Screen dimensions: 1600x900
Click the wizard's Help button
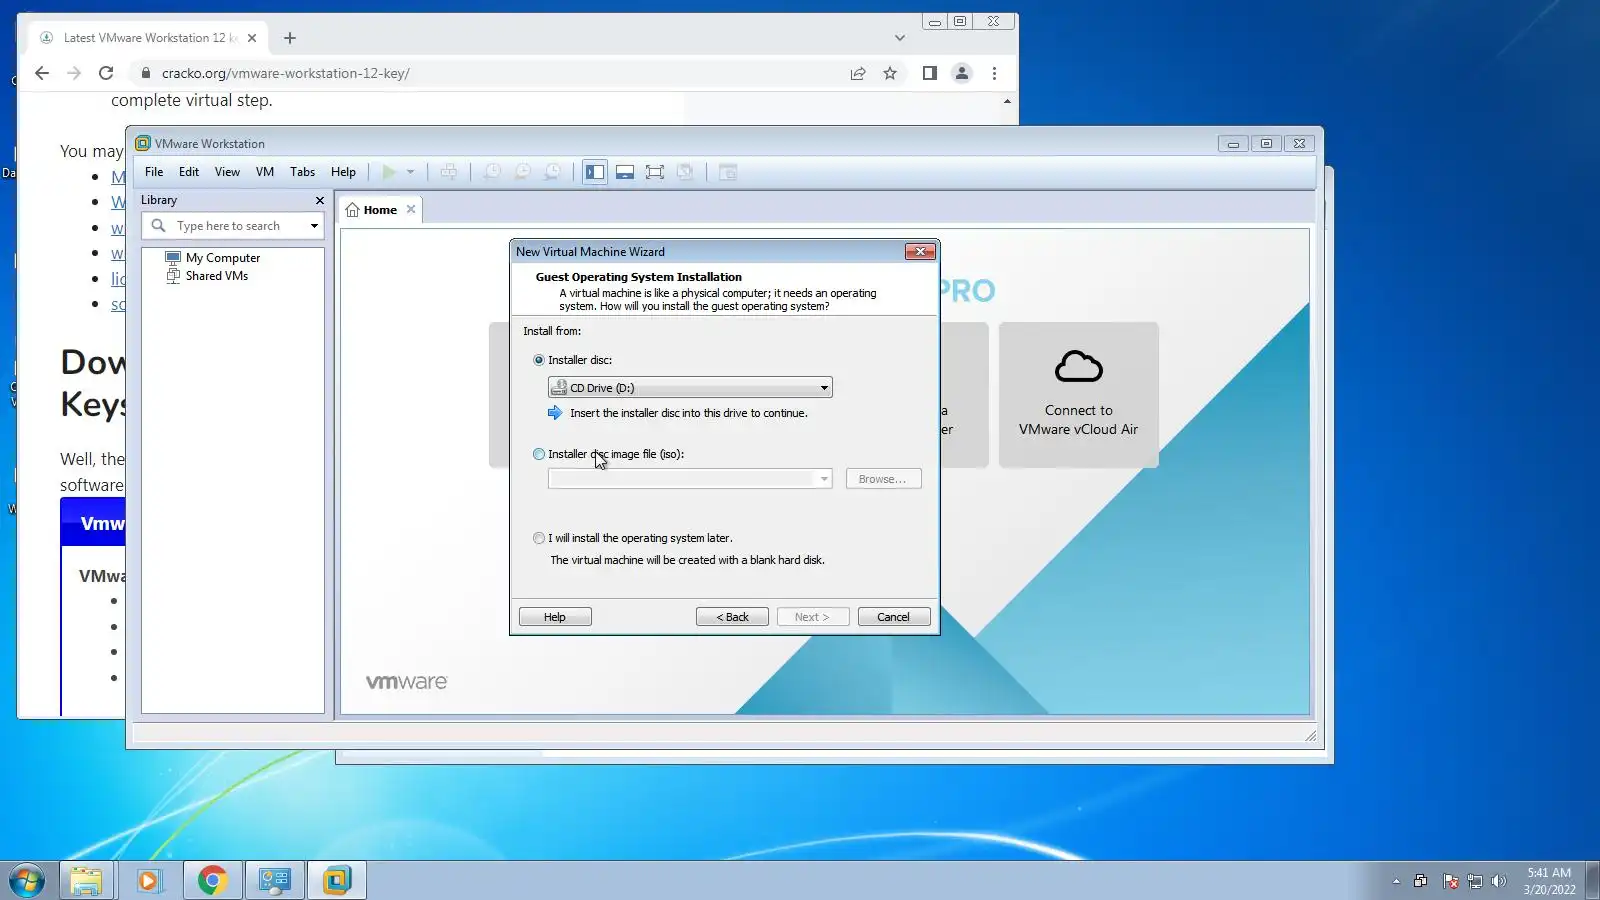click(555, 617)
